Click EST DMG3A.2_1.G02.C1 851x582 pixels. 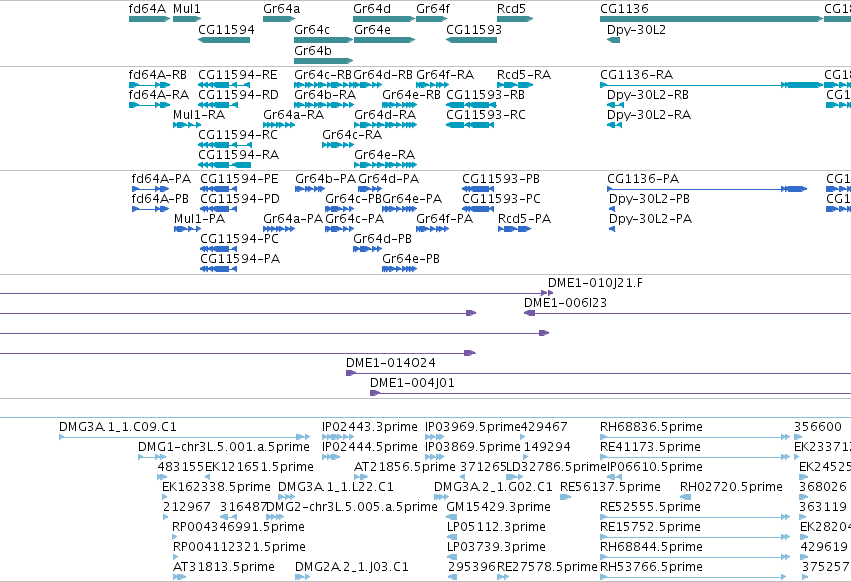pos(493,488)
